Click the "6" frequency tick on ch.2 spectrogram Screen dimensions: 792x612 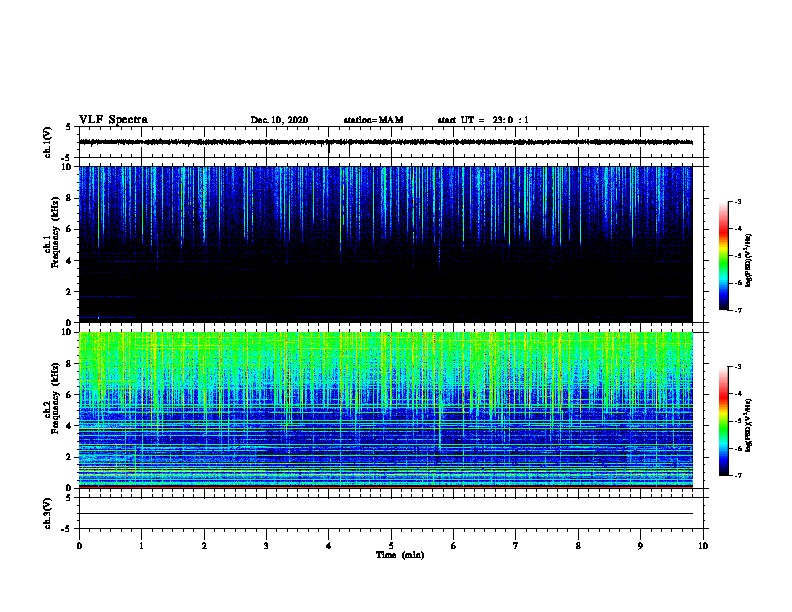click(x=69, y=394)
